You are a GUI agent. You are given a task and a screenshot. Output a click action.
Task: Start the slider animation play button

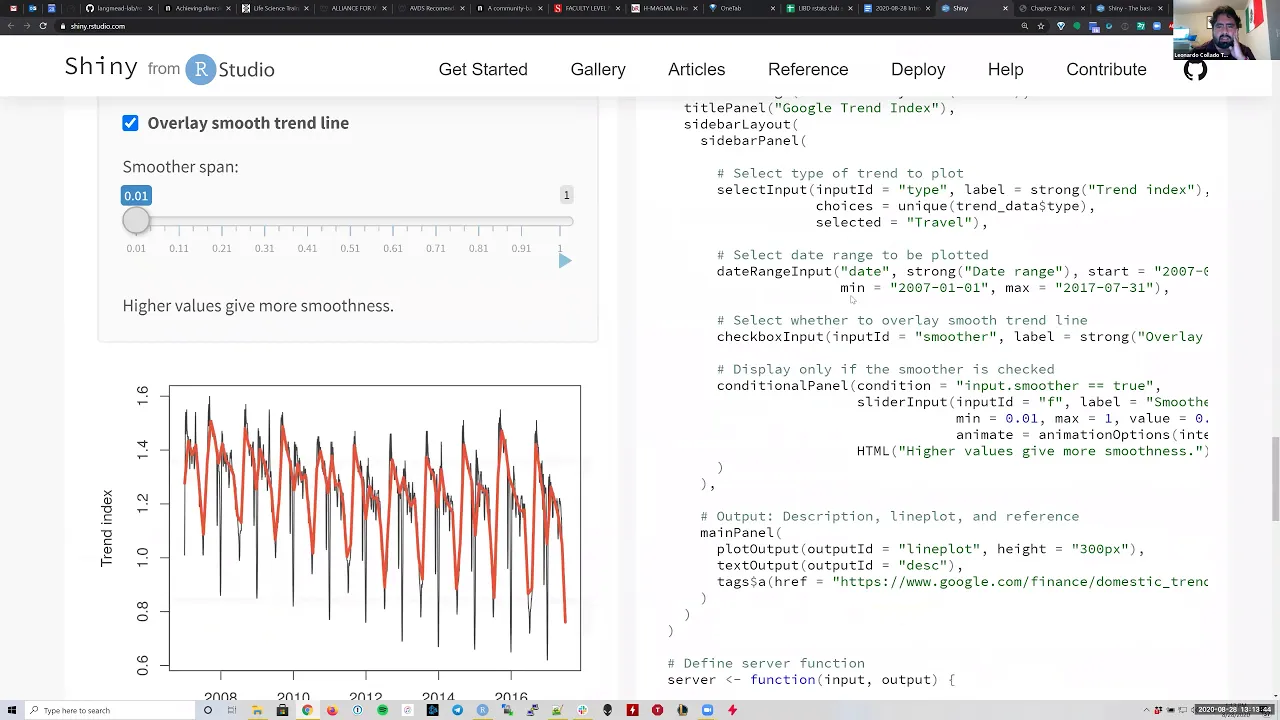click(565, 261)
